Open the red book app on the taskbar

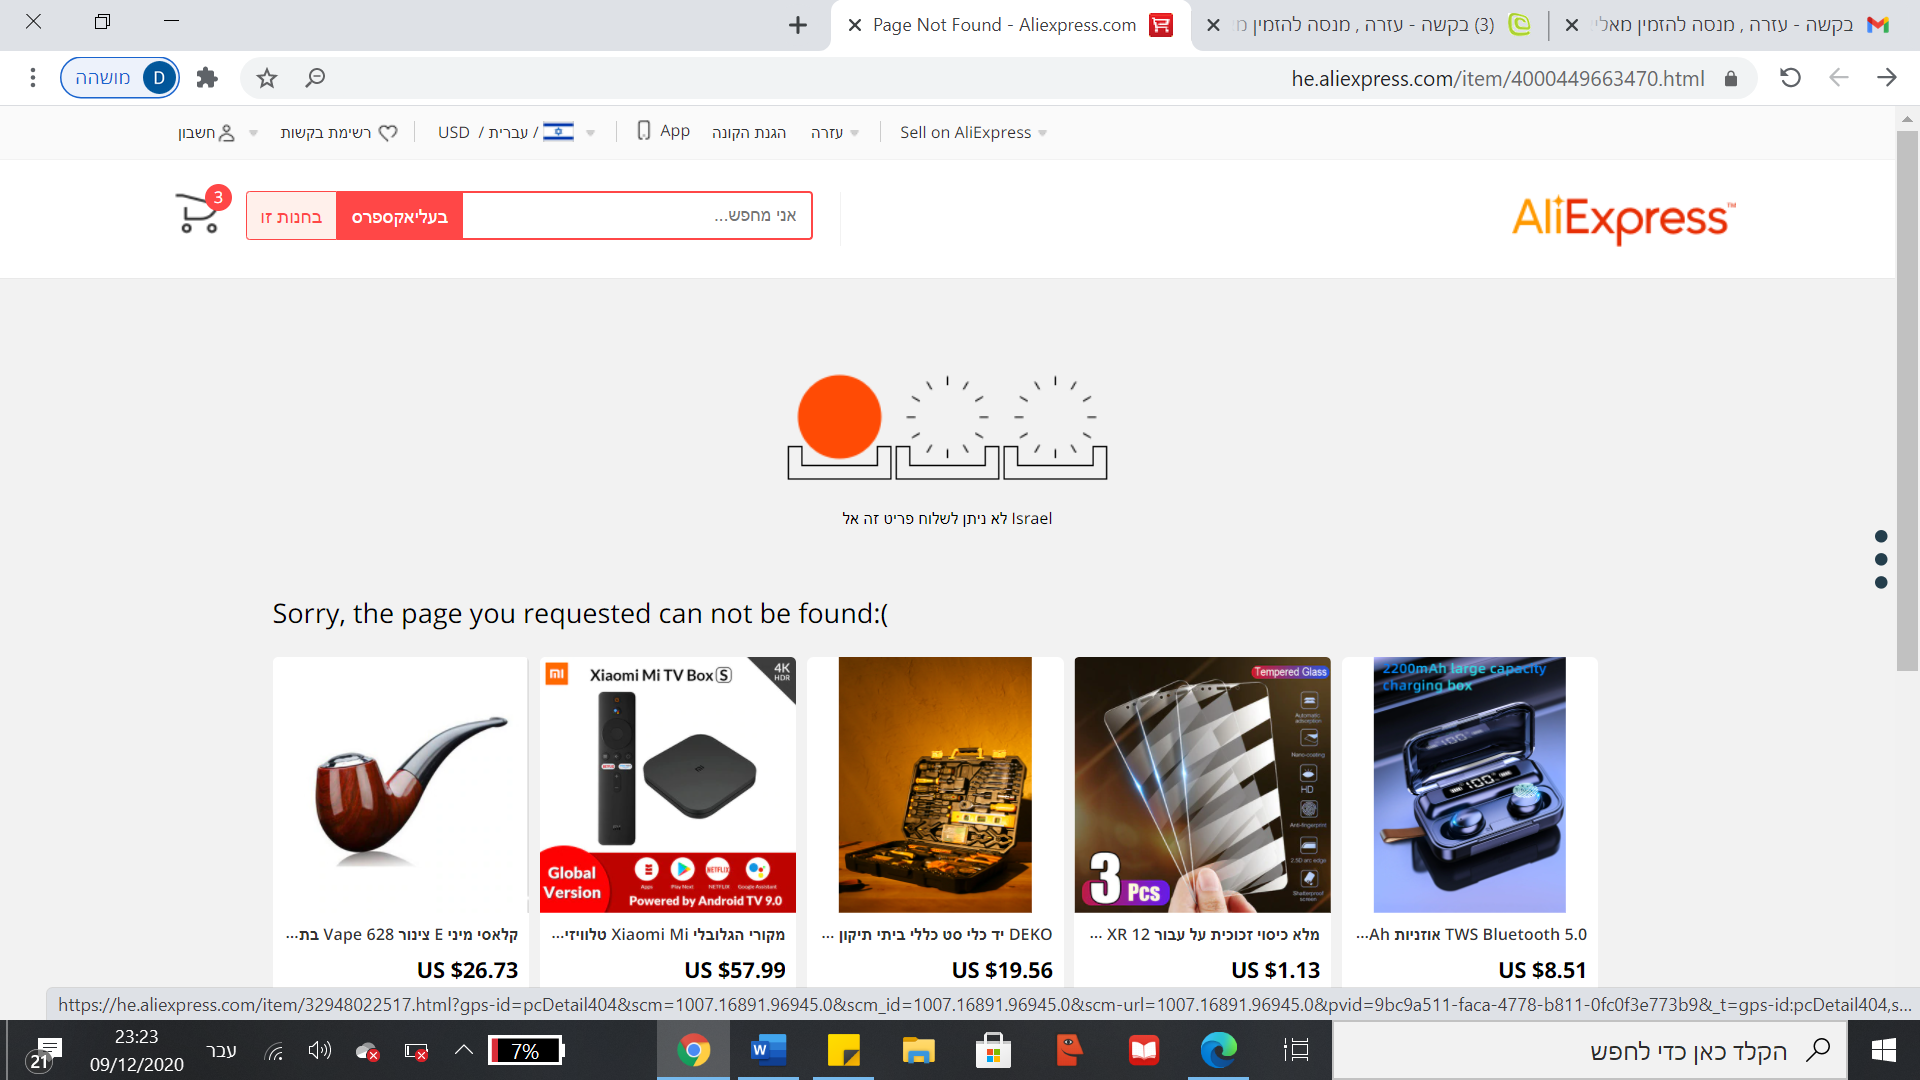tap(1143, 1050)
